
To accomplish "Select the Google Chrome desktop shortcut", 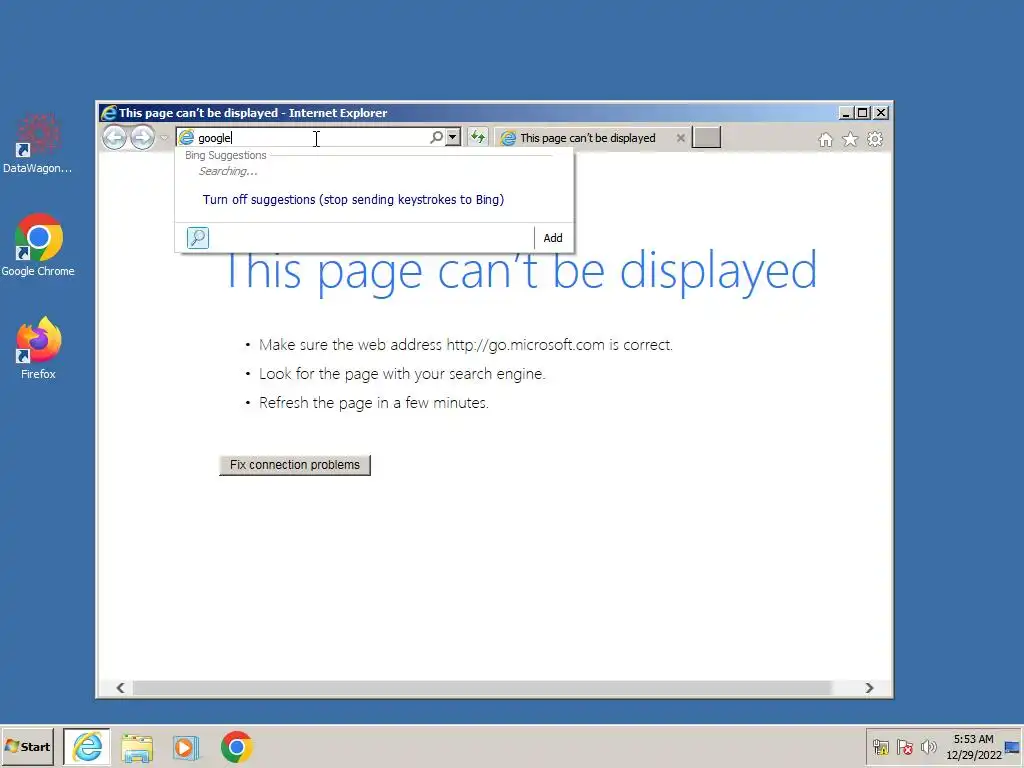I will (38, 246).
